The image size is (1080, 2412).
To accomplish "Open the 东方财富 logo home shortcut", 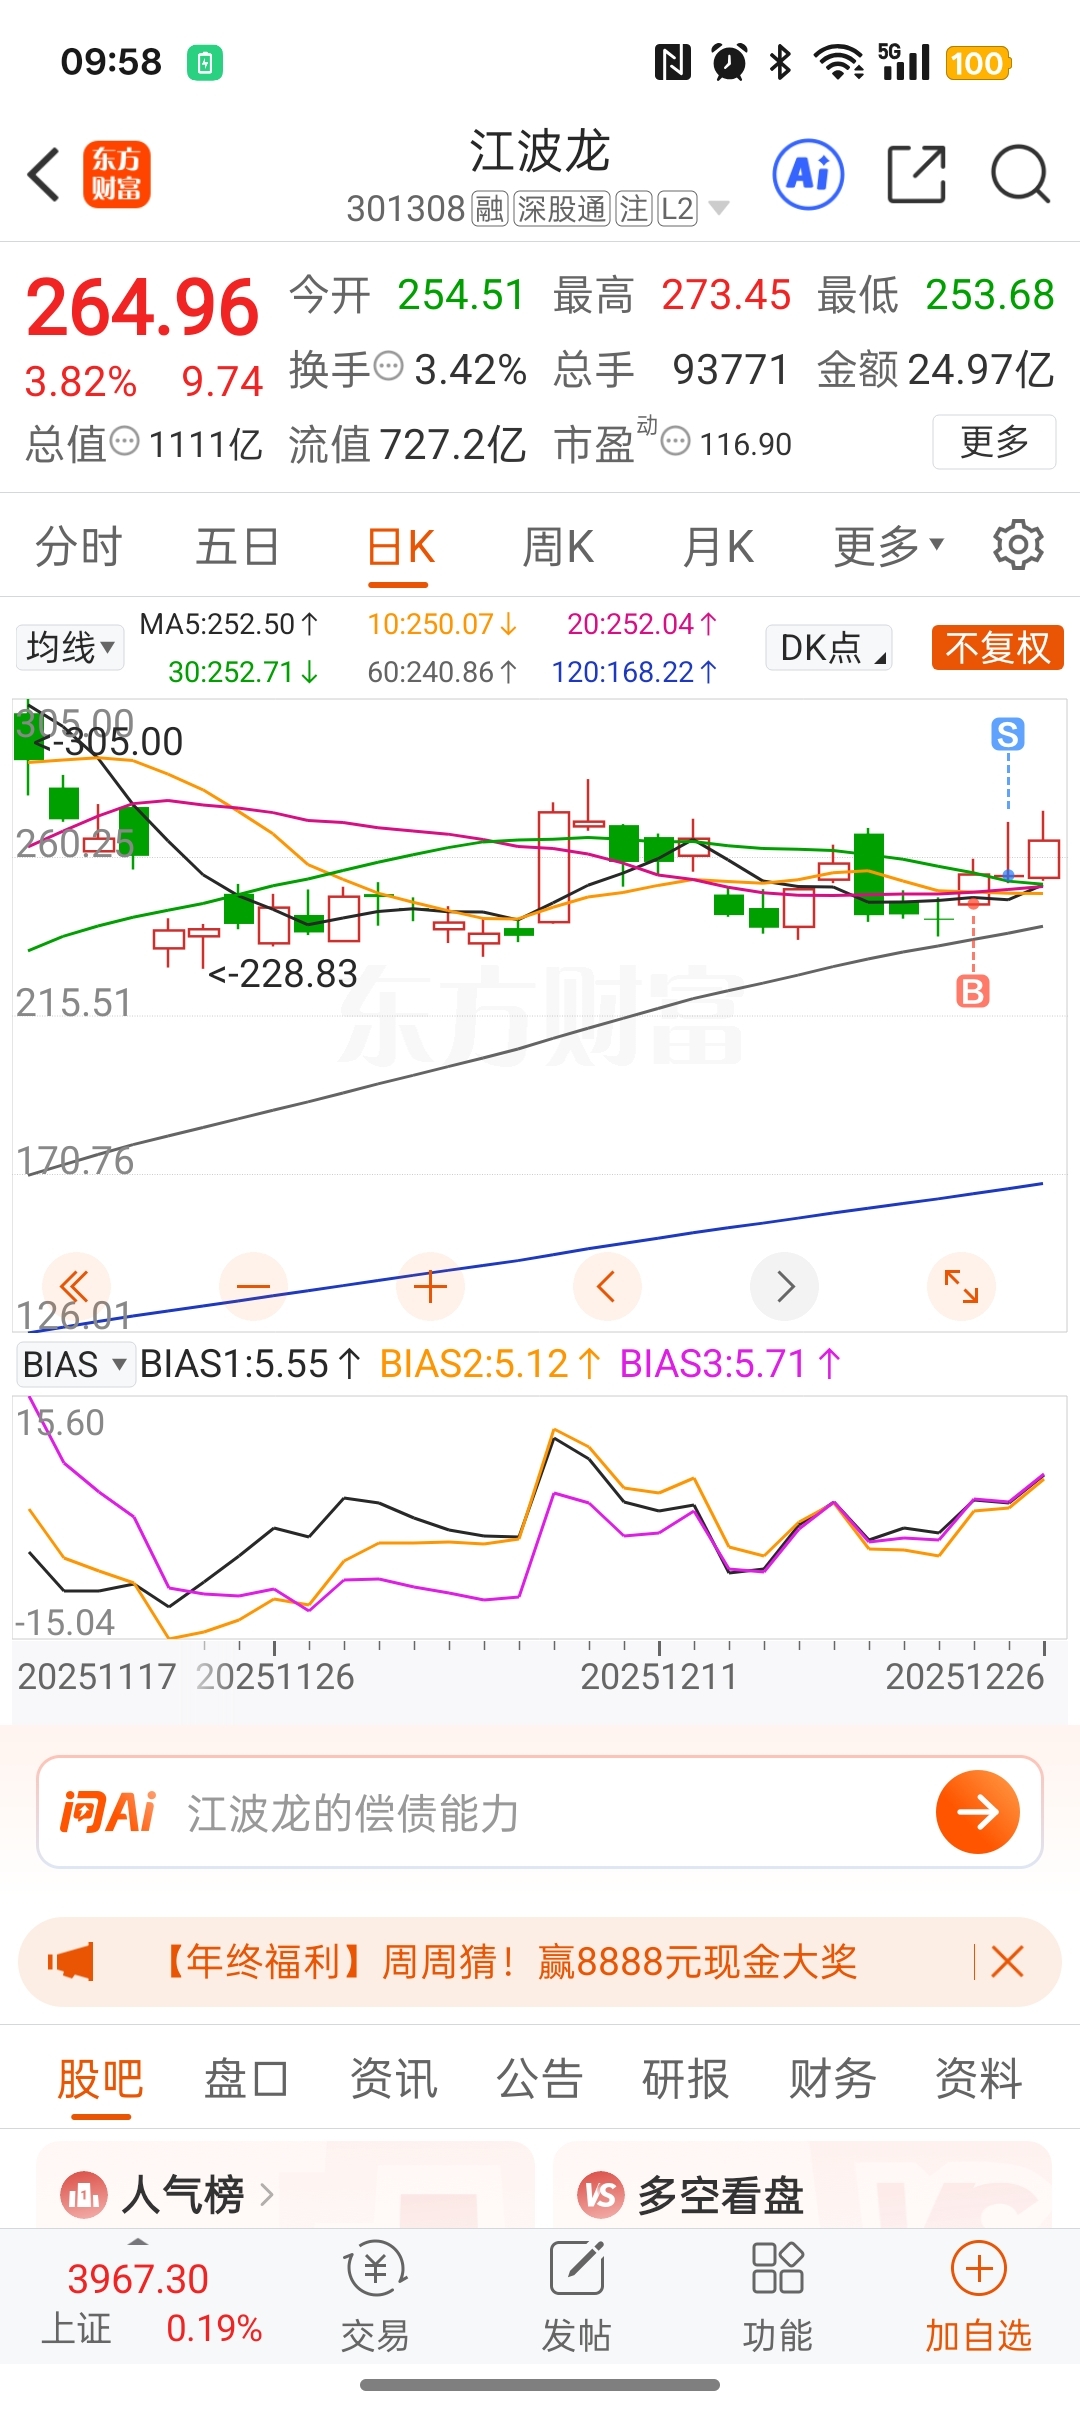I will (x=116, y=174).
